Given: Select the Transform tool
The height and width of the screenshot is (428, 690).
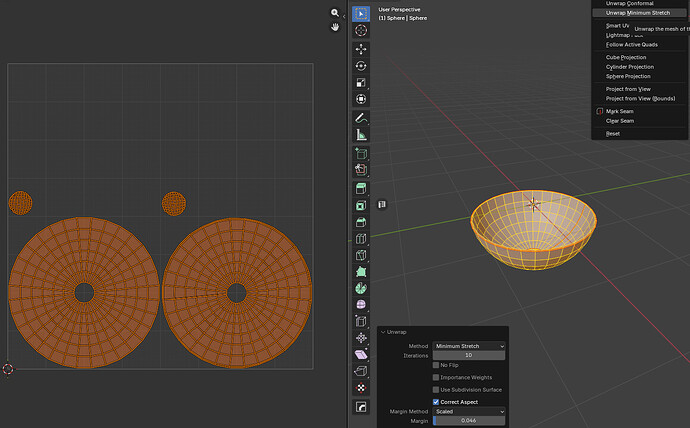Looking at the screenshot, I should point(361,99).
